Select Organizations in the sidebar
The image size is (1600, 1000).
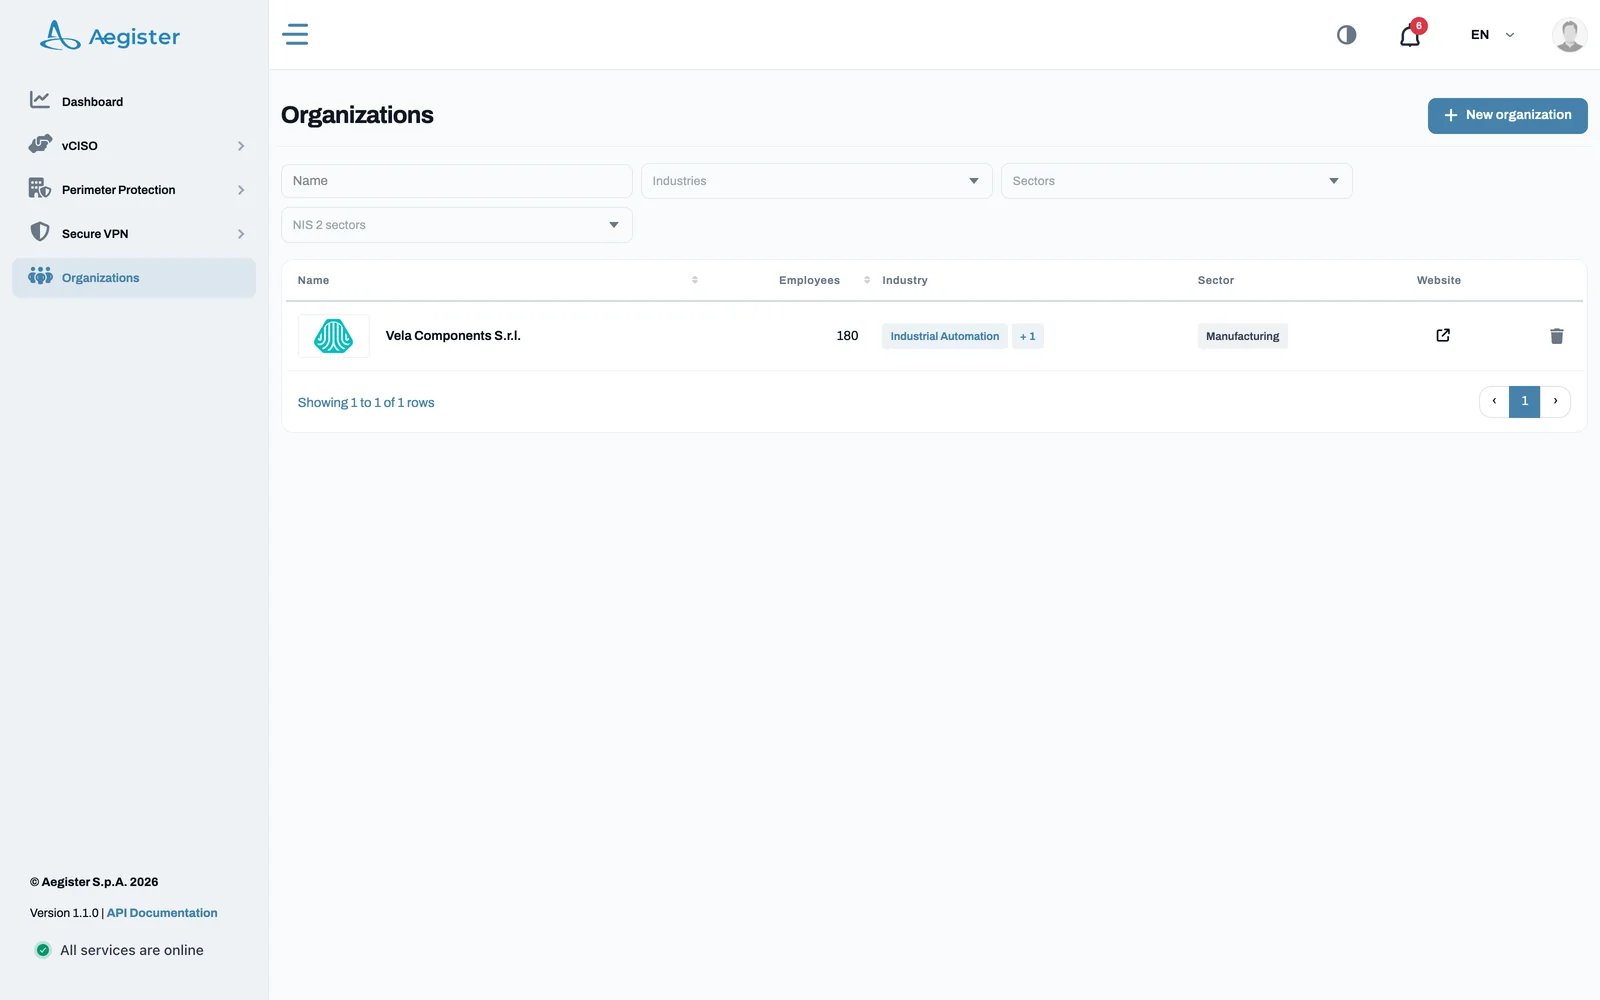(134, 277)
